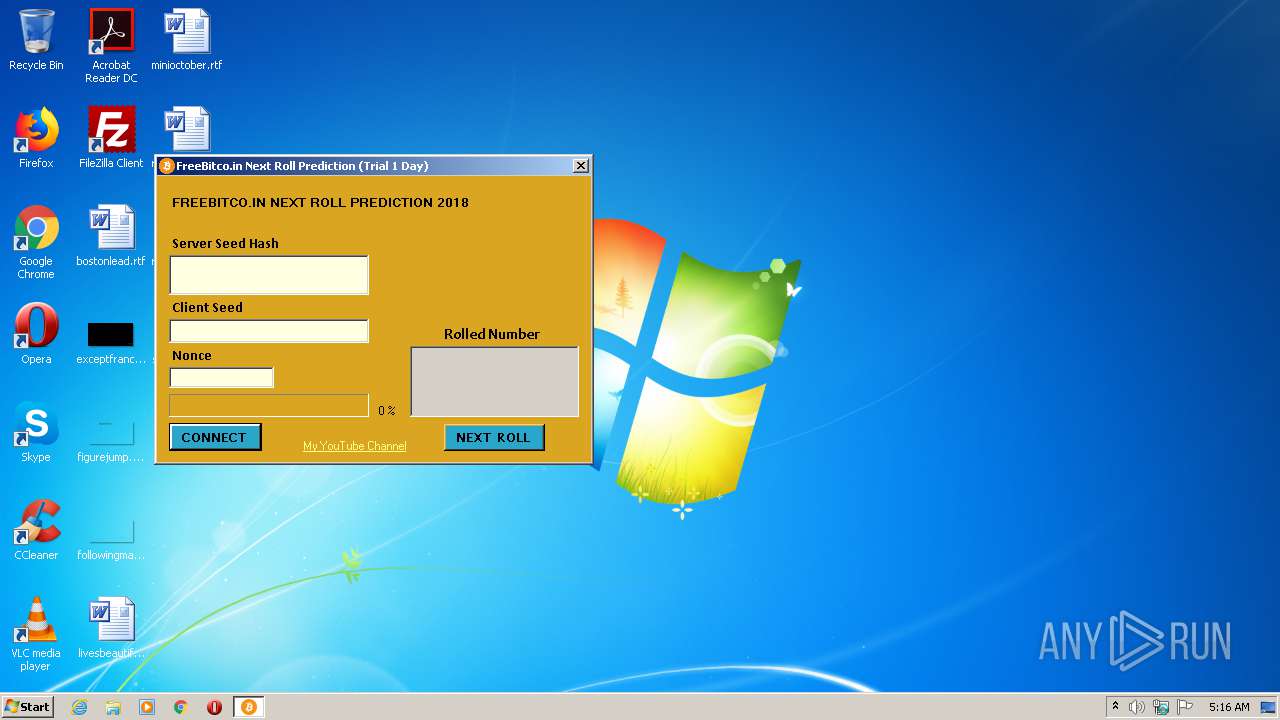The height and width of the screenshot is (720, 1280).
Task: Click Chrome icon in taskbar
Action: (x=181, y=707)
